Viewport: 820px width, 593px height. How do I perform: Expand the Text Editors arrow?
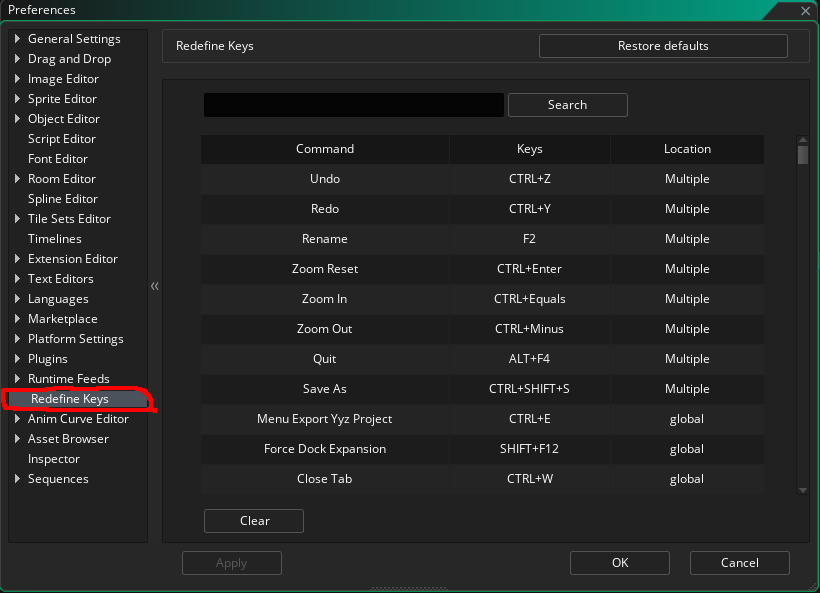click(17, 279)
